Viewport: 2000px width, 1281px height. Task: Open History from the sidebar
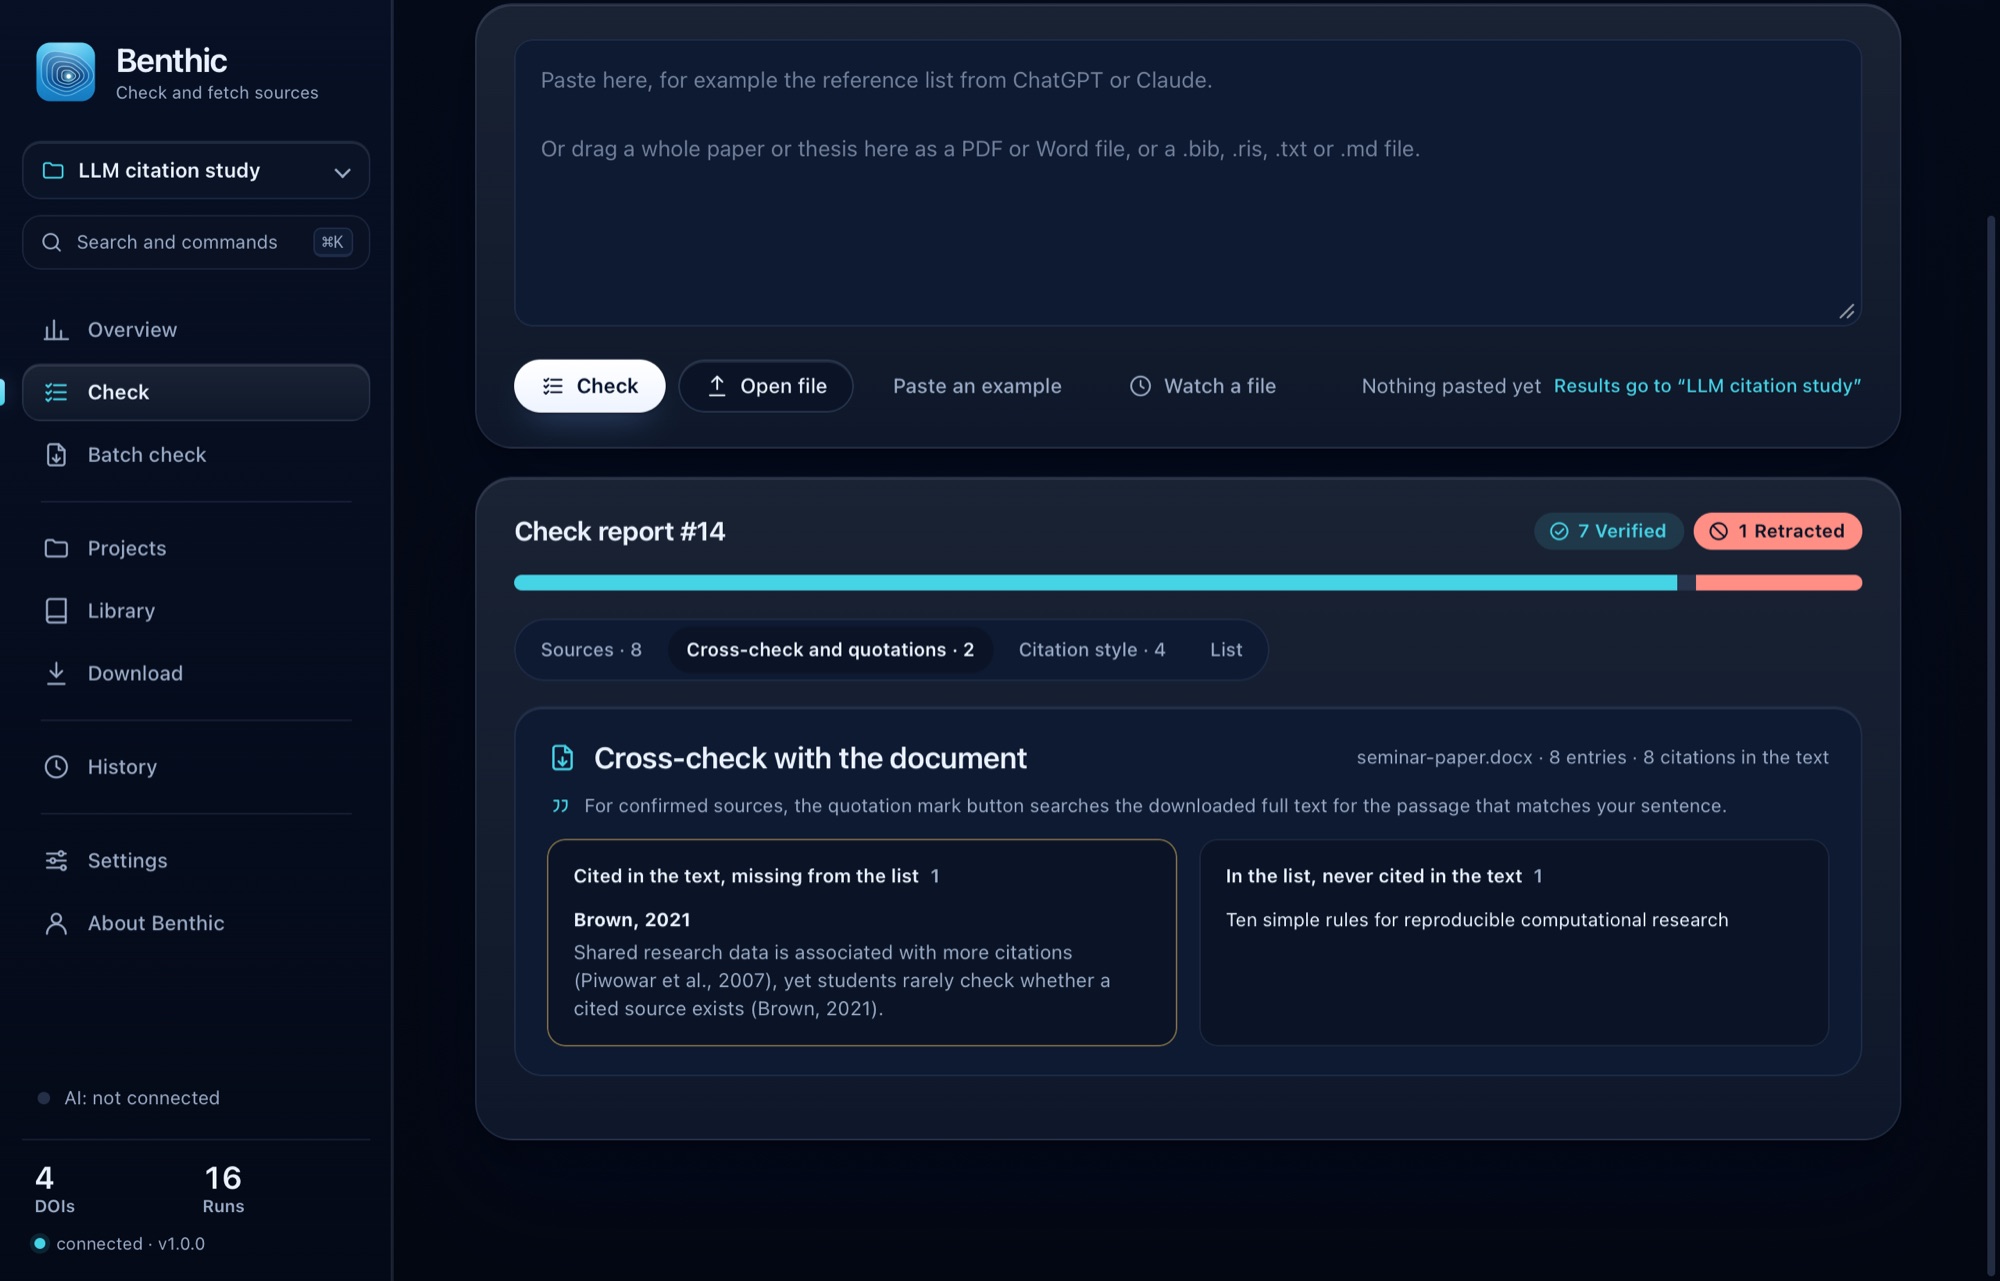click(x=196, y=767)
